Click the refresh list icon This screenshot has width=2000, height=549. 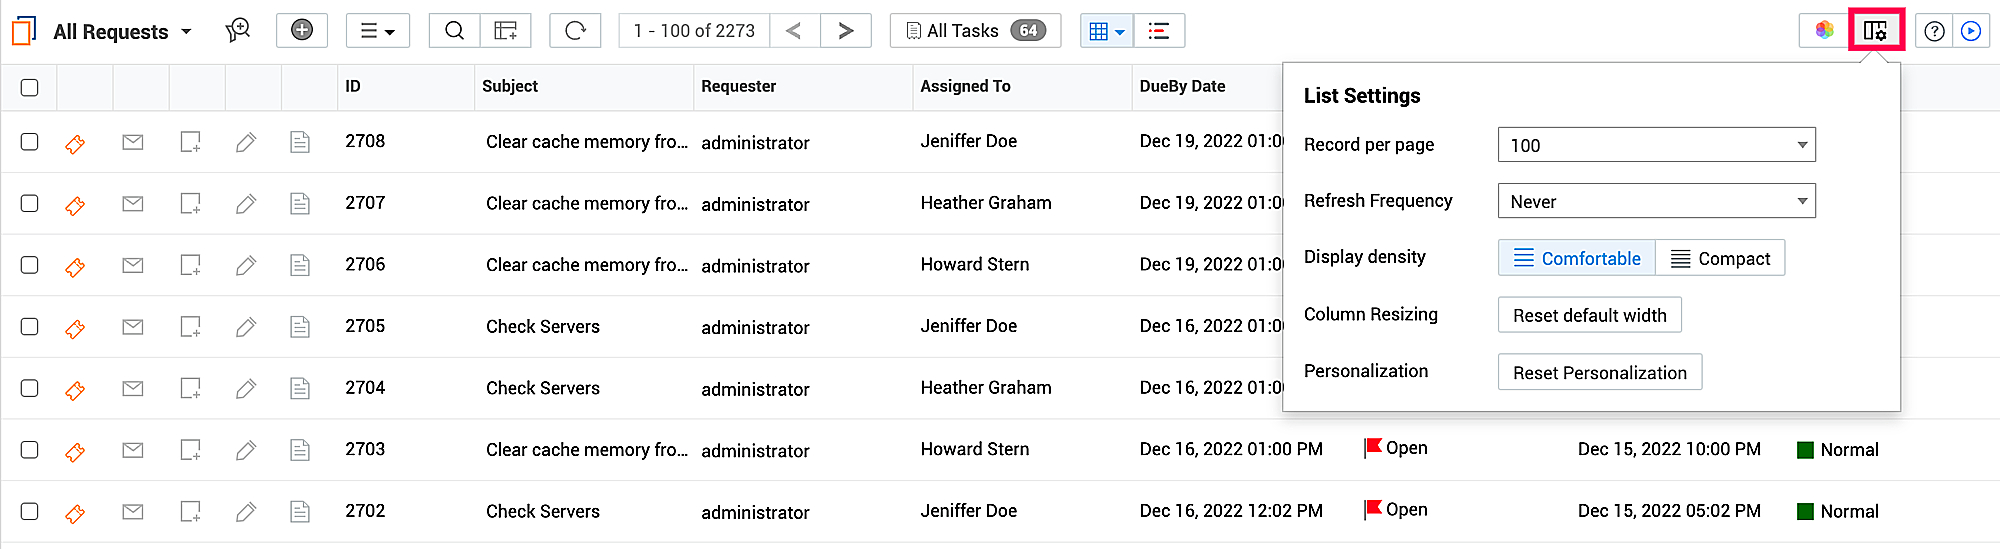(x=575, y=31)
